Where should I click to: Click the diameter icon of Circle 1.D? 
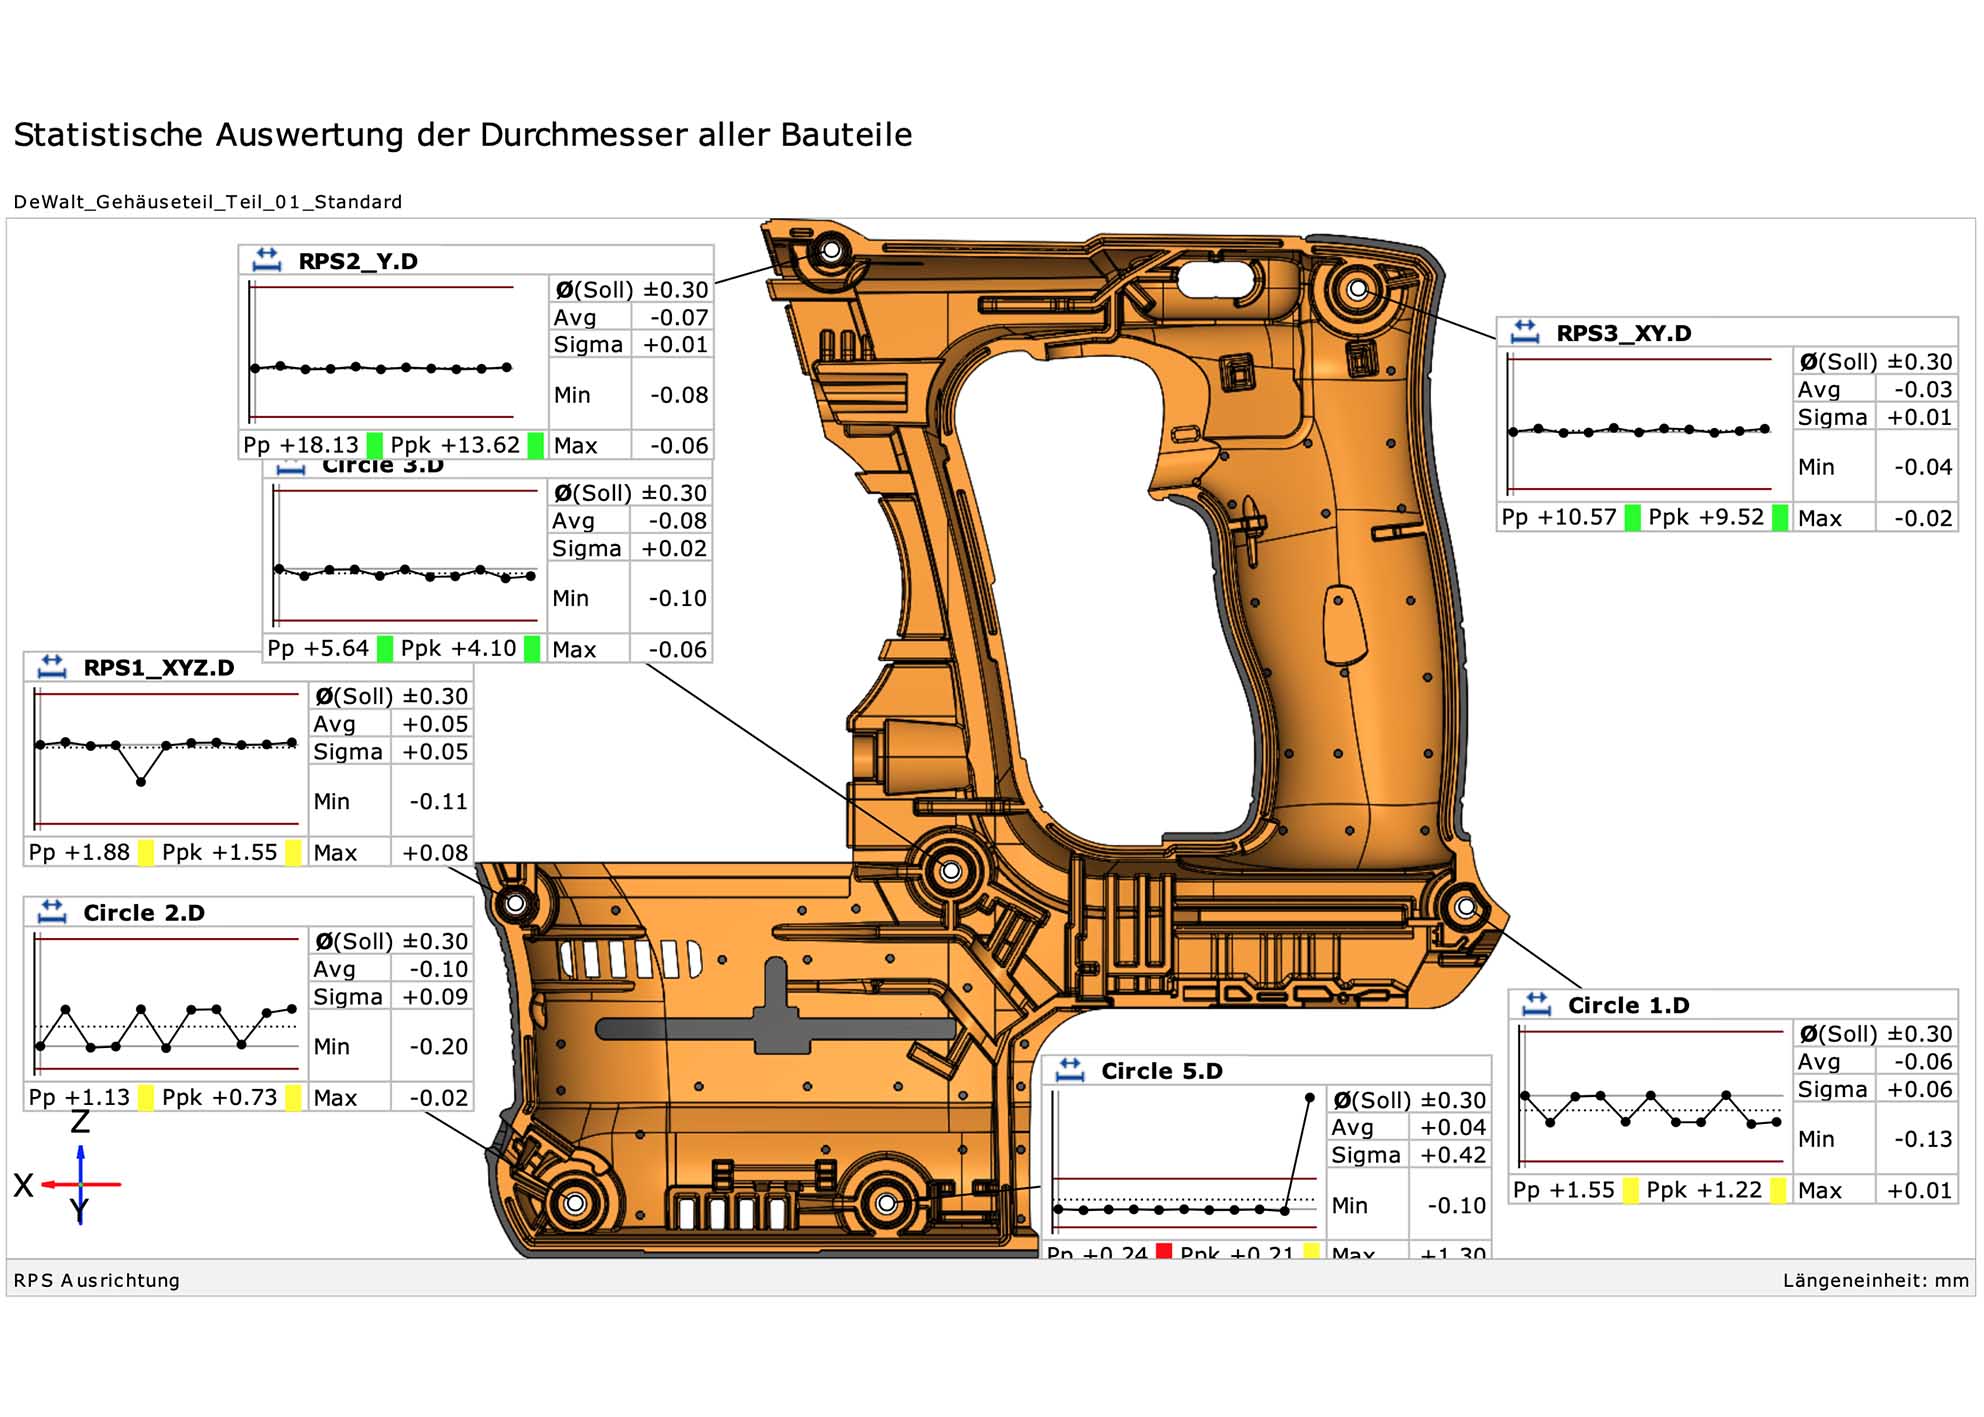tap(1536, 1004)
